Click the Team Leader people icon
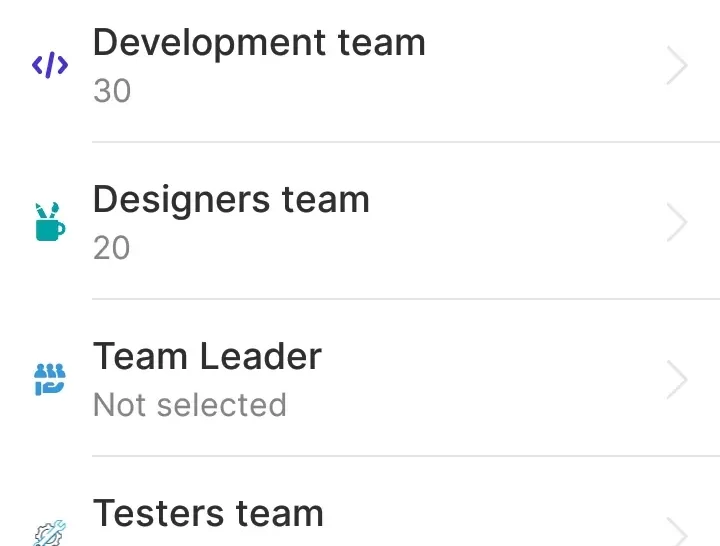 pyautogui.click(x=49, y=380)
